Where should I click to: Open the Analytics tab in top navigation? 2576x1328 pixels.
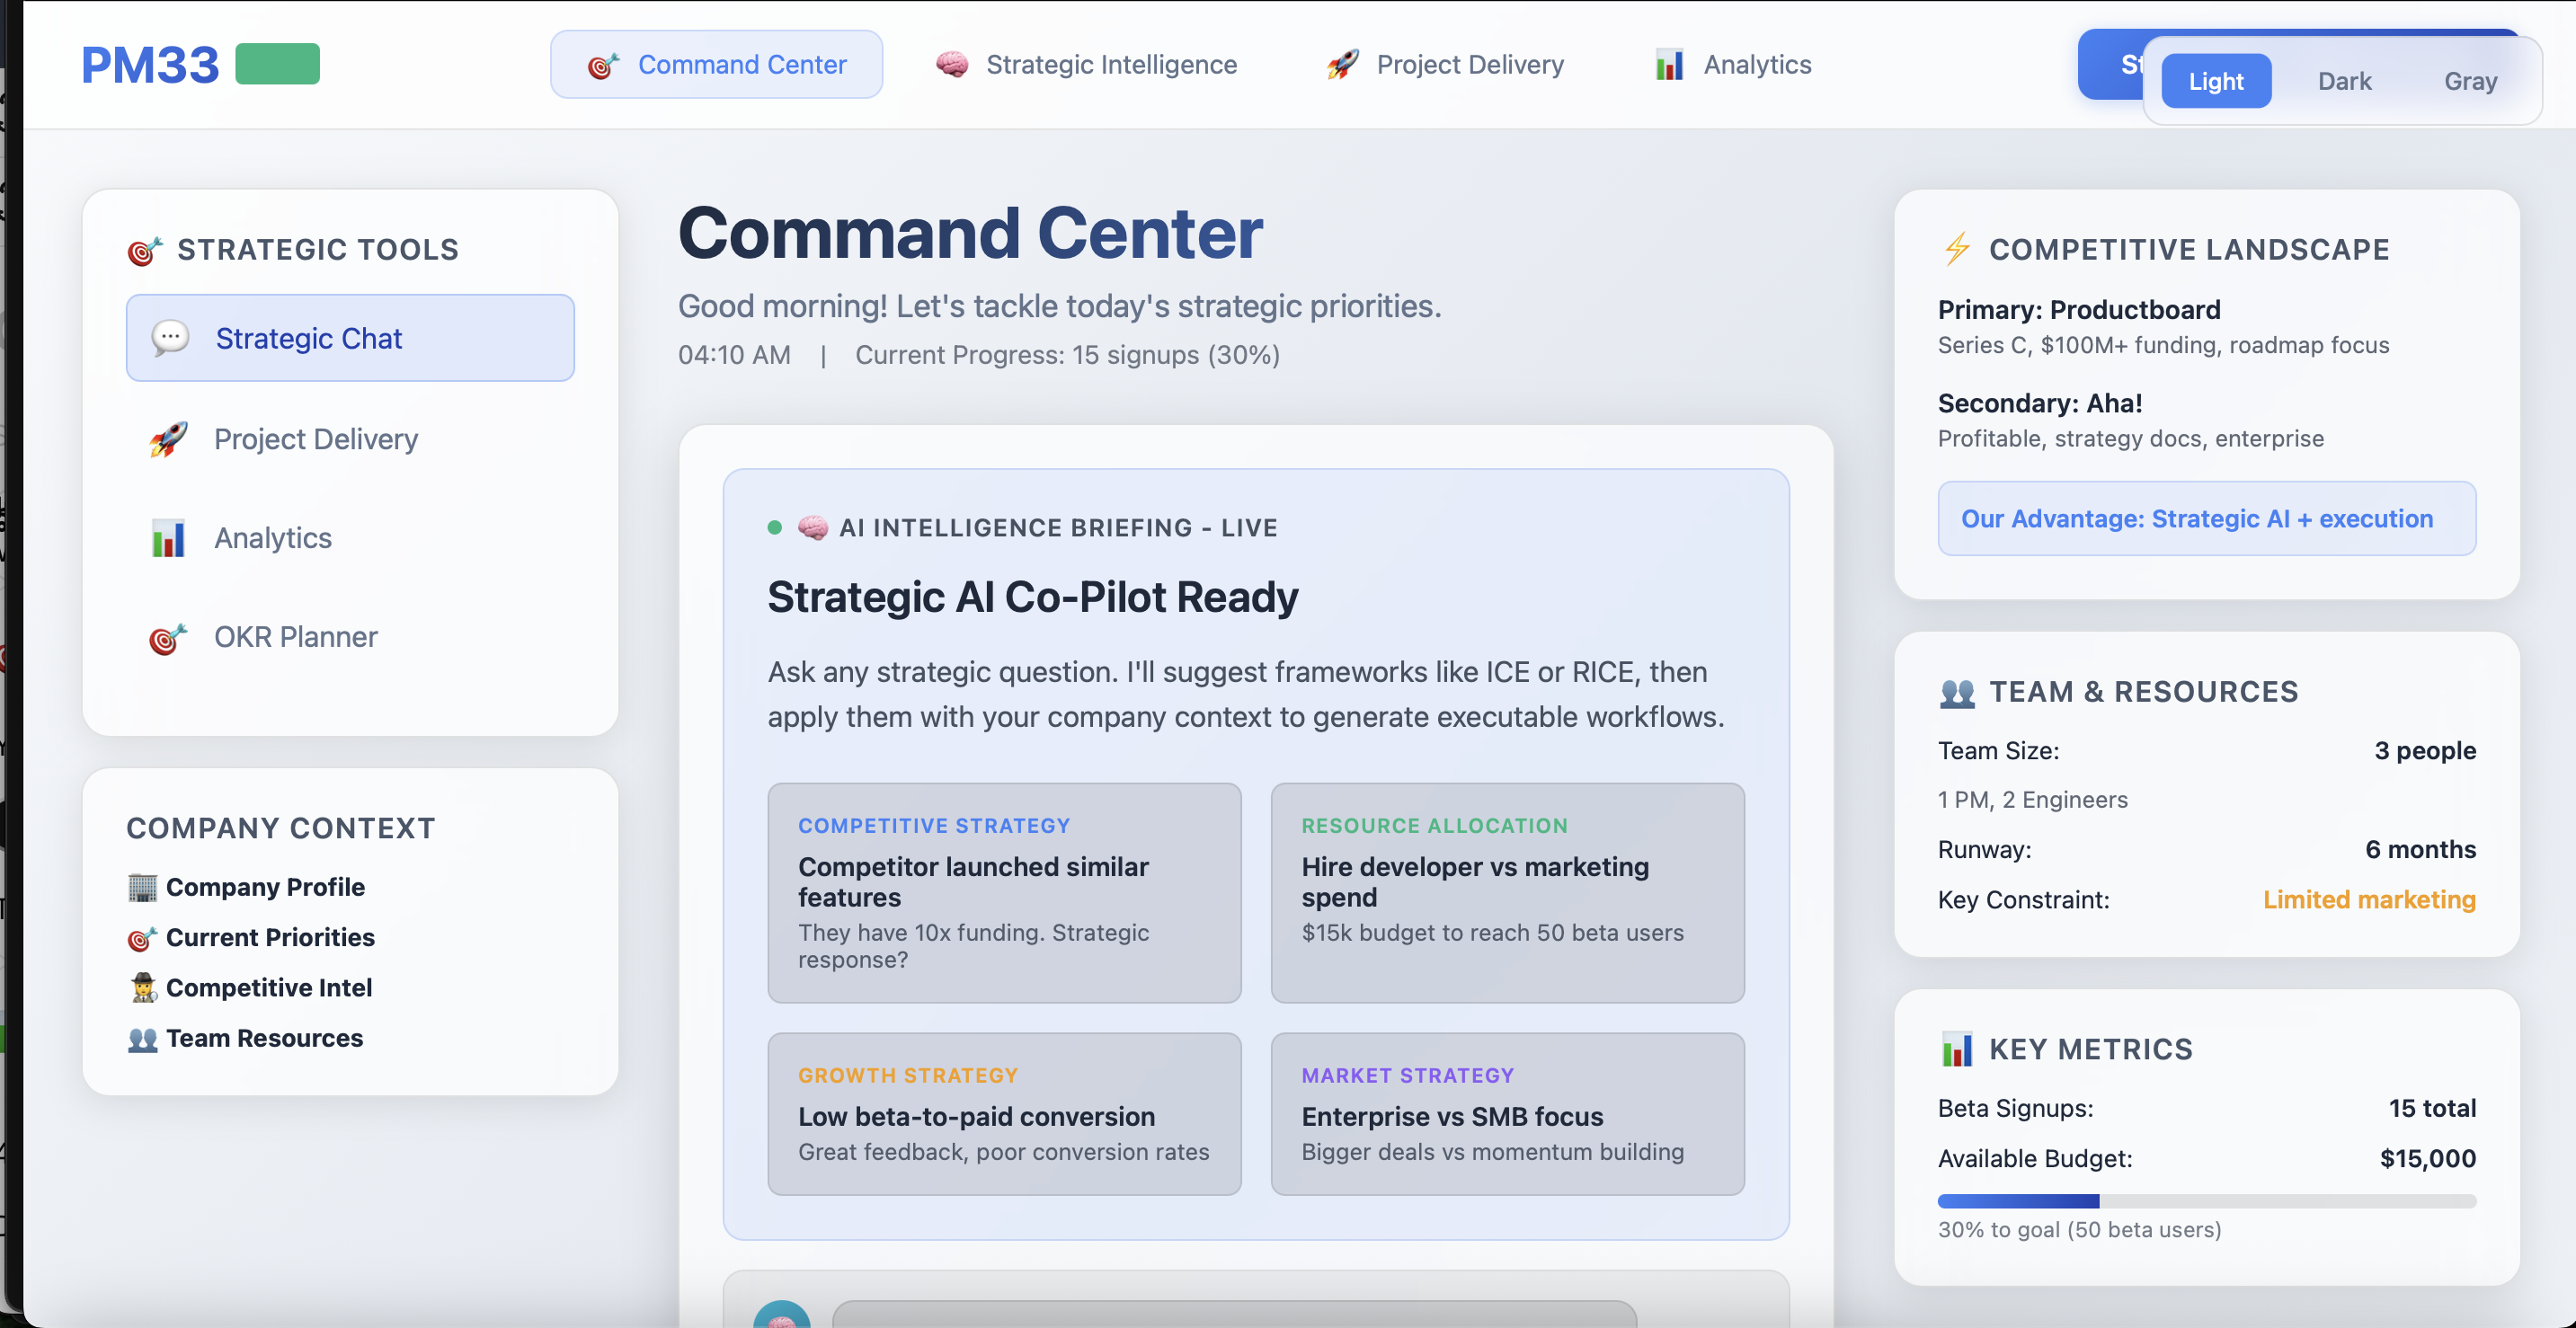(x=1756, y=64)
